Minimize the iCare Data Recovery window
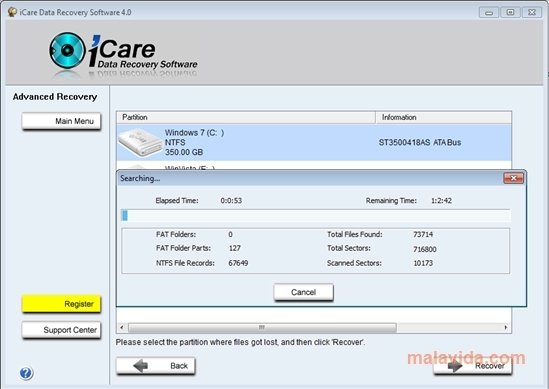This screenshot has width=549, height=389. [x=489, y=13]
